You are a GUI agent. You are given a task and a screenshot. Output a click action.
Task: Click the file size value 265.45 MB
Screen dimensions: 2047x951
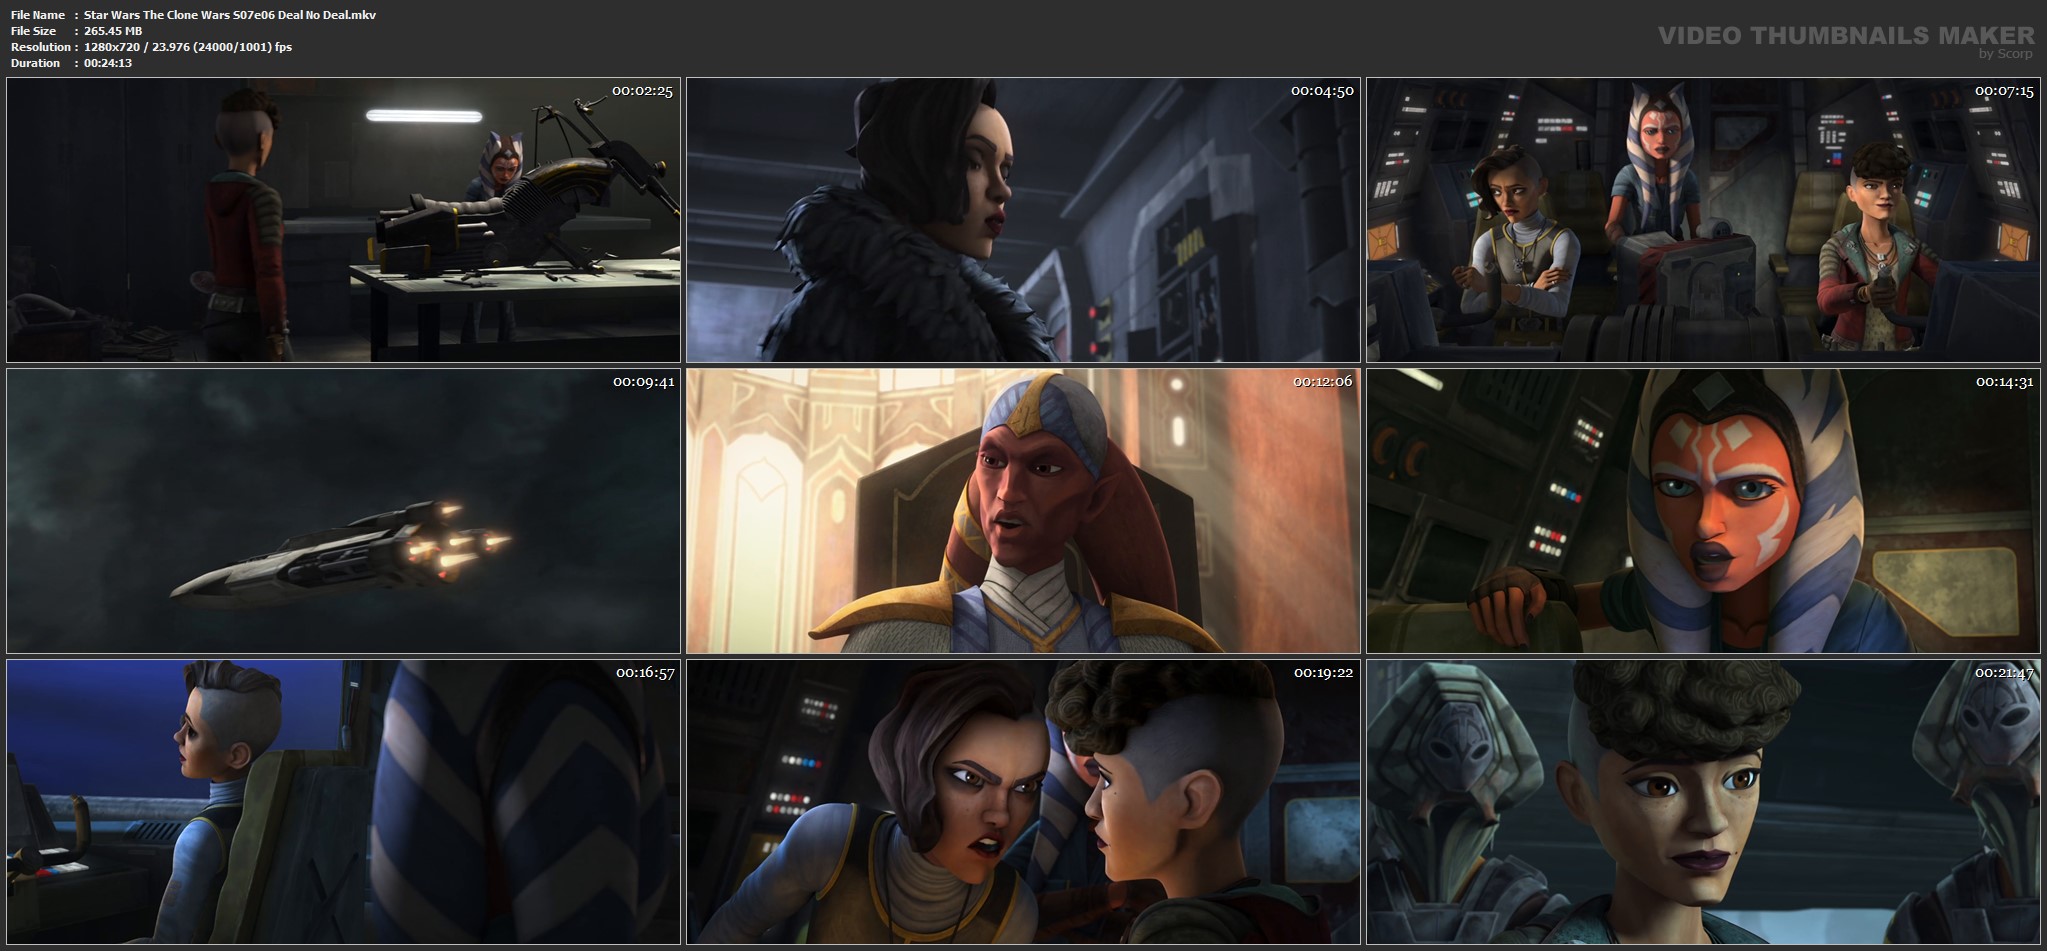[x=113, y=31]
